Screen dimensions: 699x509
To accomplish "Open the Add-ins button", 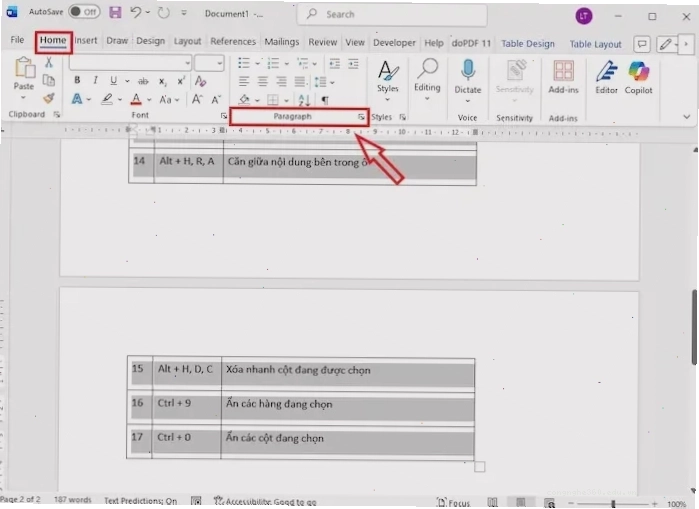I will click(x=563, y=78).
